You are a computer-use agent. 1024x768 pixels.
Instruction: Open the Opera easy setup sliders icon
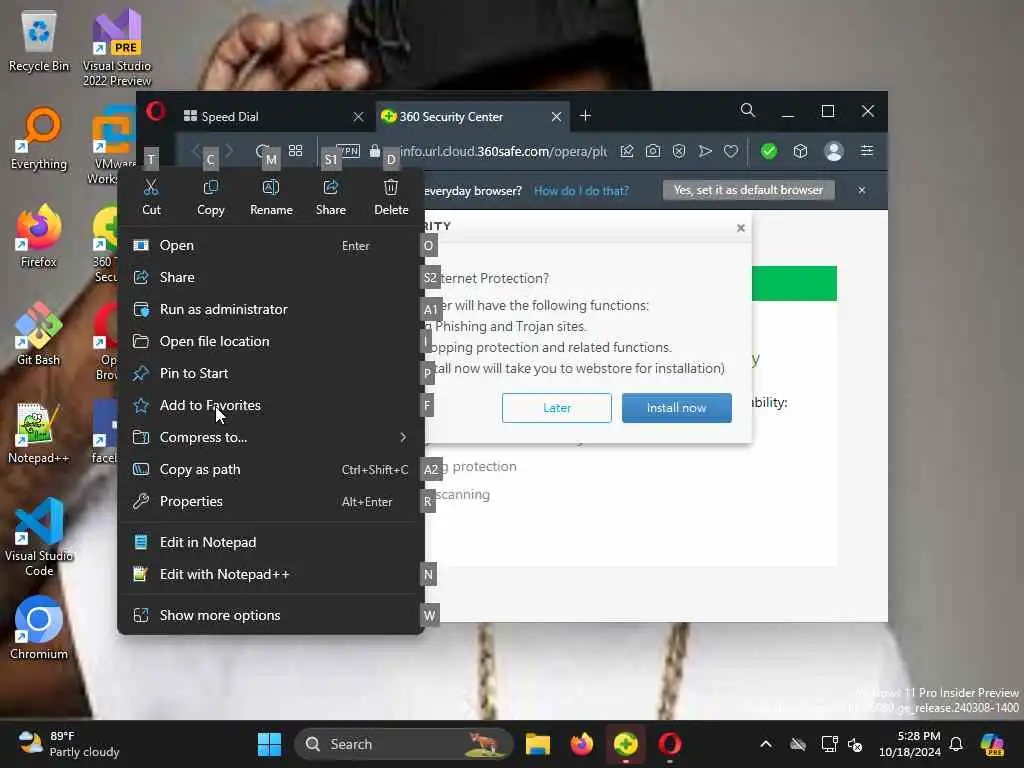click(867, 151)
